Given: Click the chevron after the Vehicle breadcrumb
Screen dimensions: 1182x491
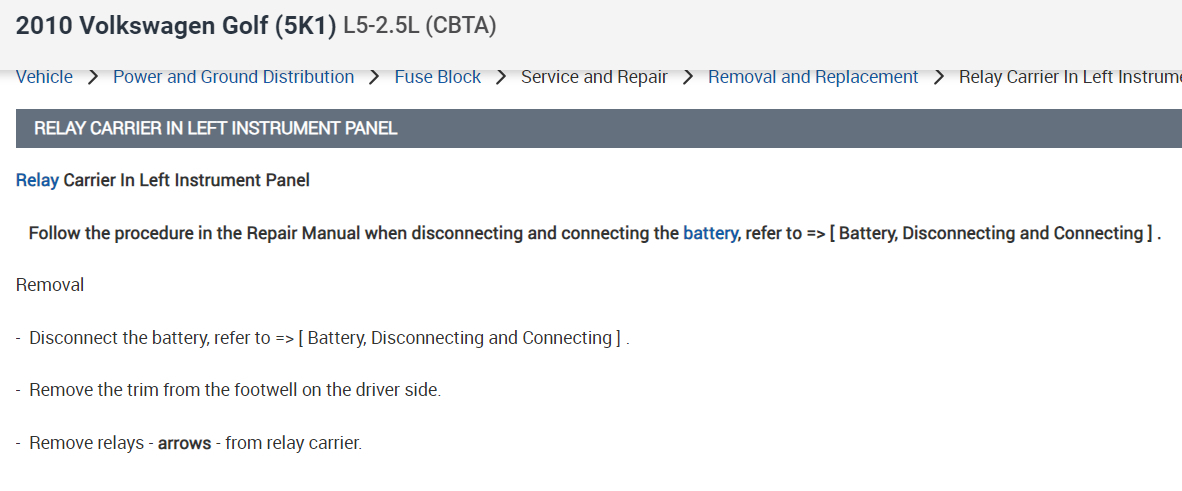Looking at the screenshot, I should [93, 77].
